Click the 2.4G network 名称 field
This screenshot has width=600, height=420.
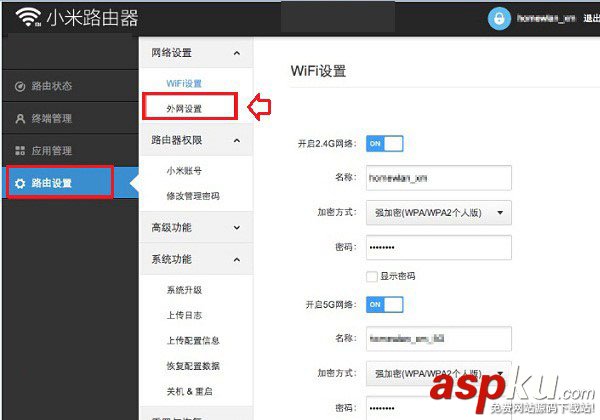(x=439, y=178)
